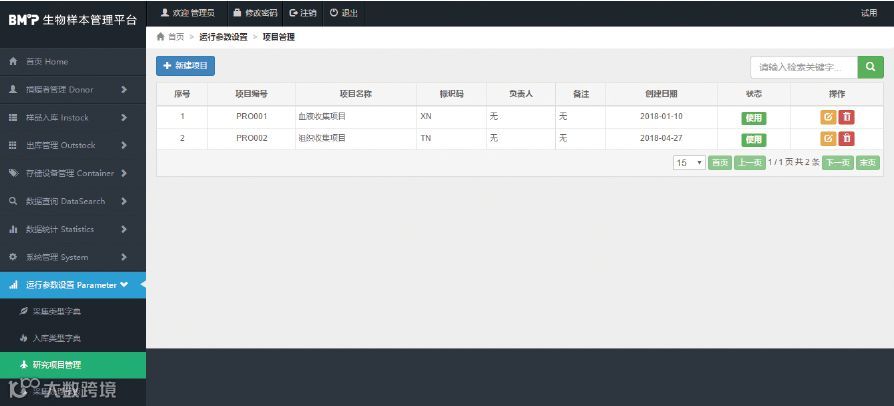
Task: Collapse the Parameter menu chevron
Action: (x=124, y=285)
